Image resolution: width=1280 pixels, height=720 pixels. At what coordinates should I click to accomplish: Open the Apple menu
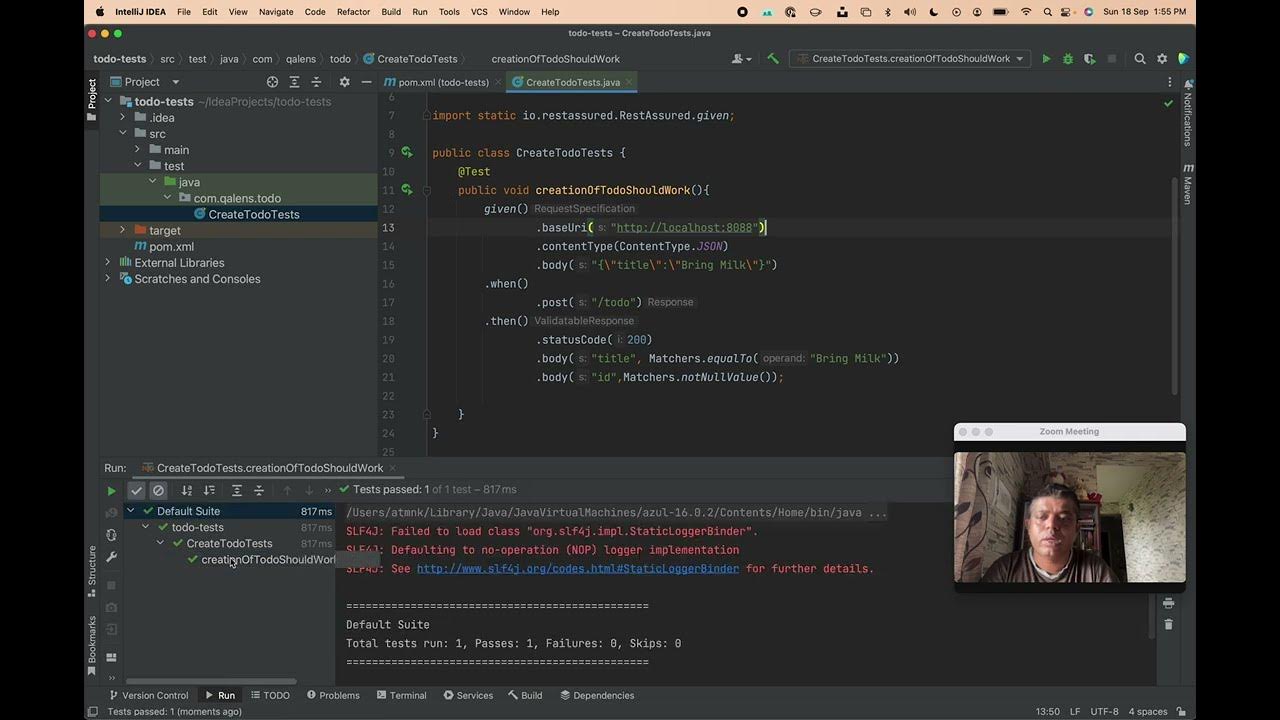99,12
